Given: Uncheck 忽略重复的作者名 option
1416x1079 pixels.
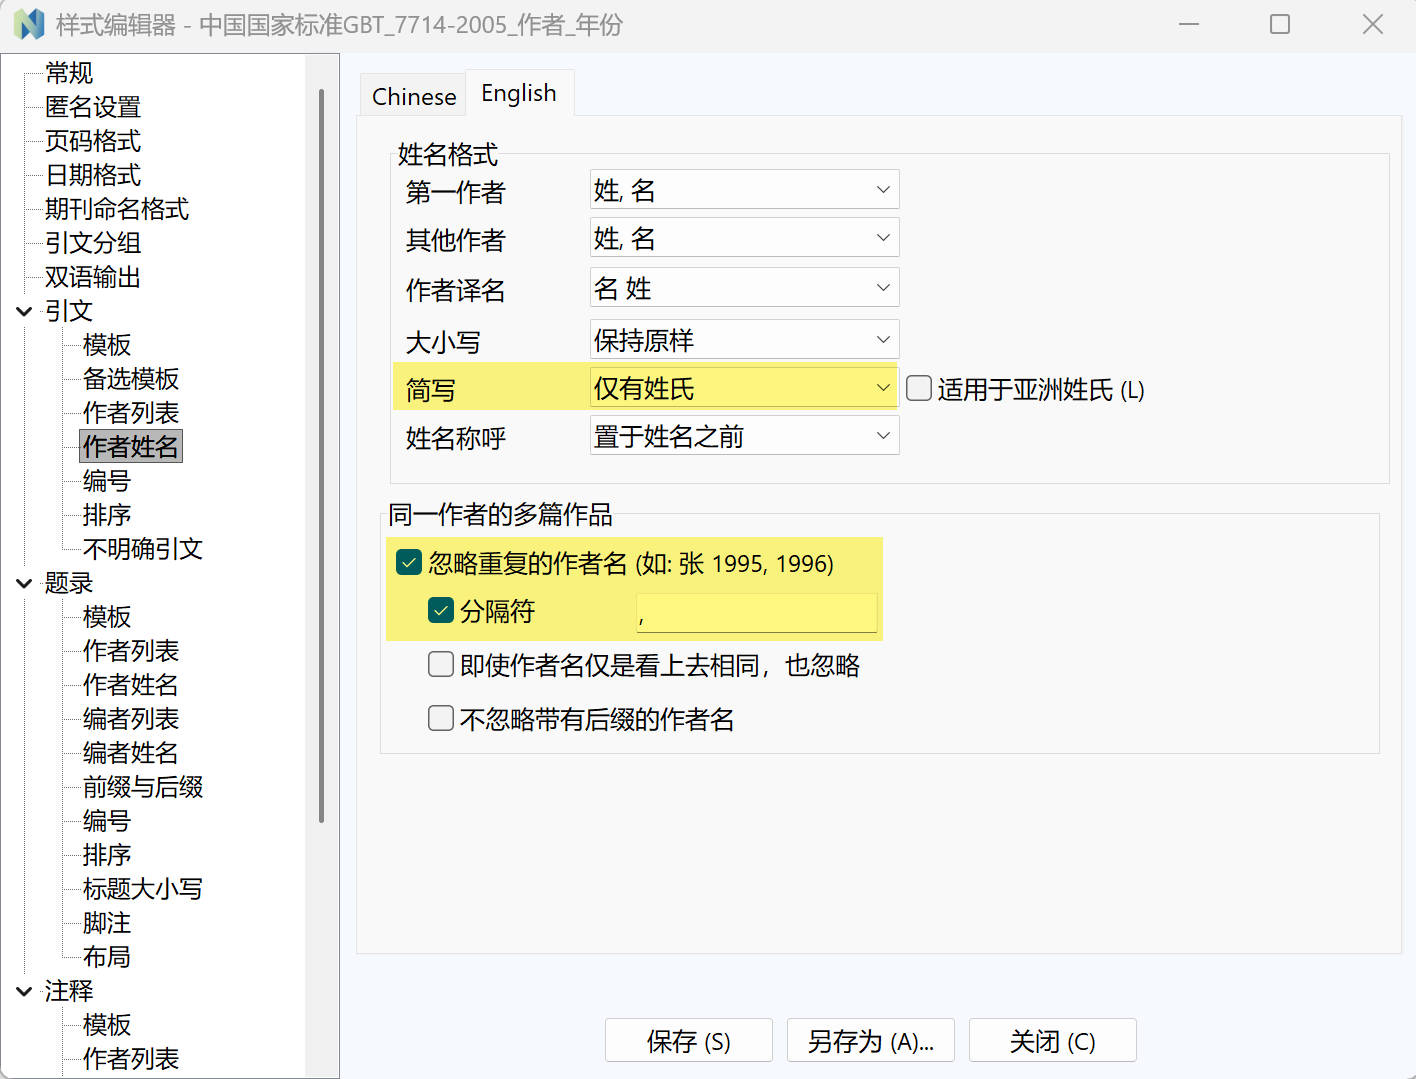Looking at the screenshot, I should click(409, 563).
